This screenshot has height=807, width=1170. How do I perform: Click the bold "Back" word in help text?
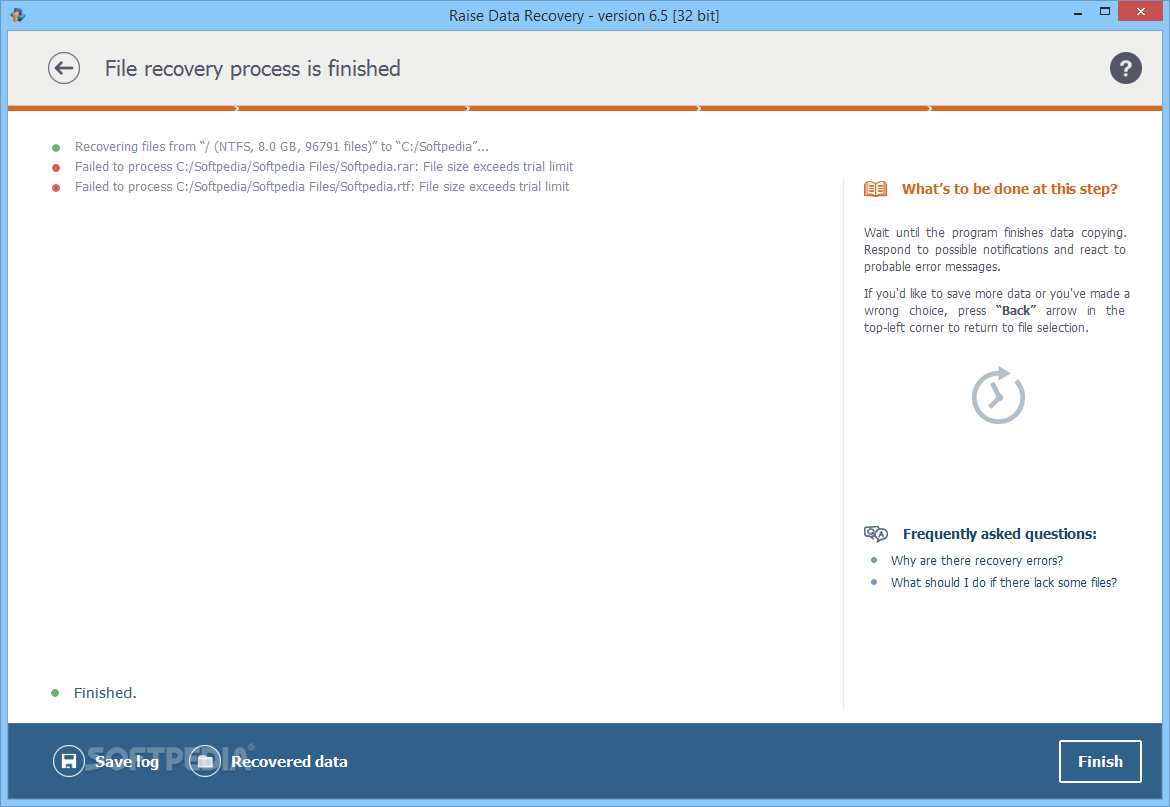1016,311
